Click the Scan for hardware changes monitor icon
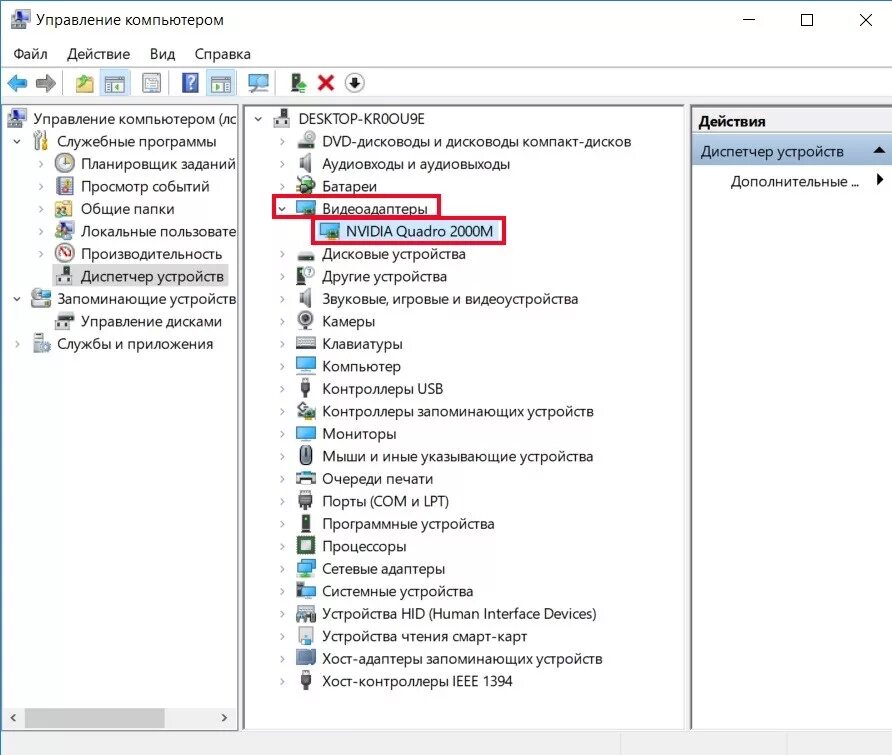892x755 pixels. (x=258, y=83)
